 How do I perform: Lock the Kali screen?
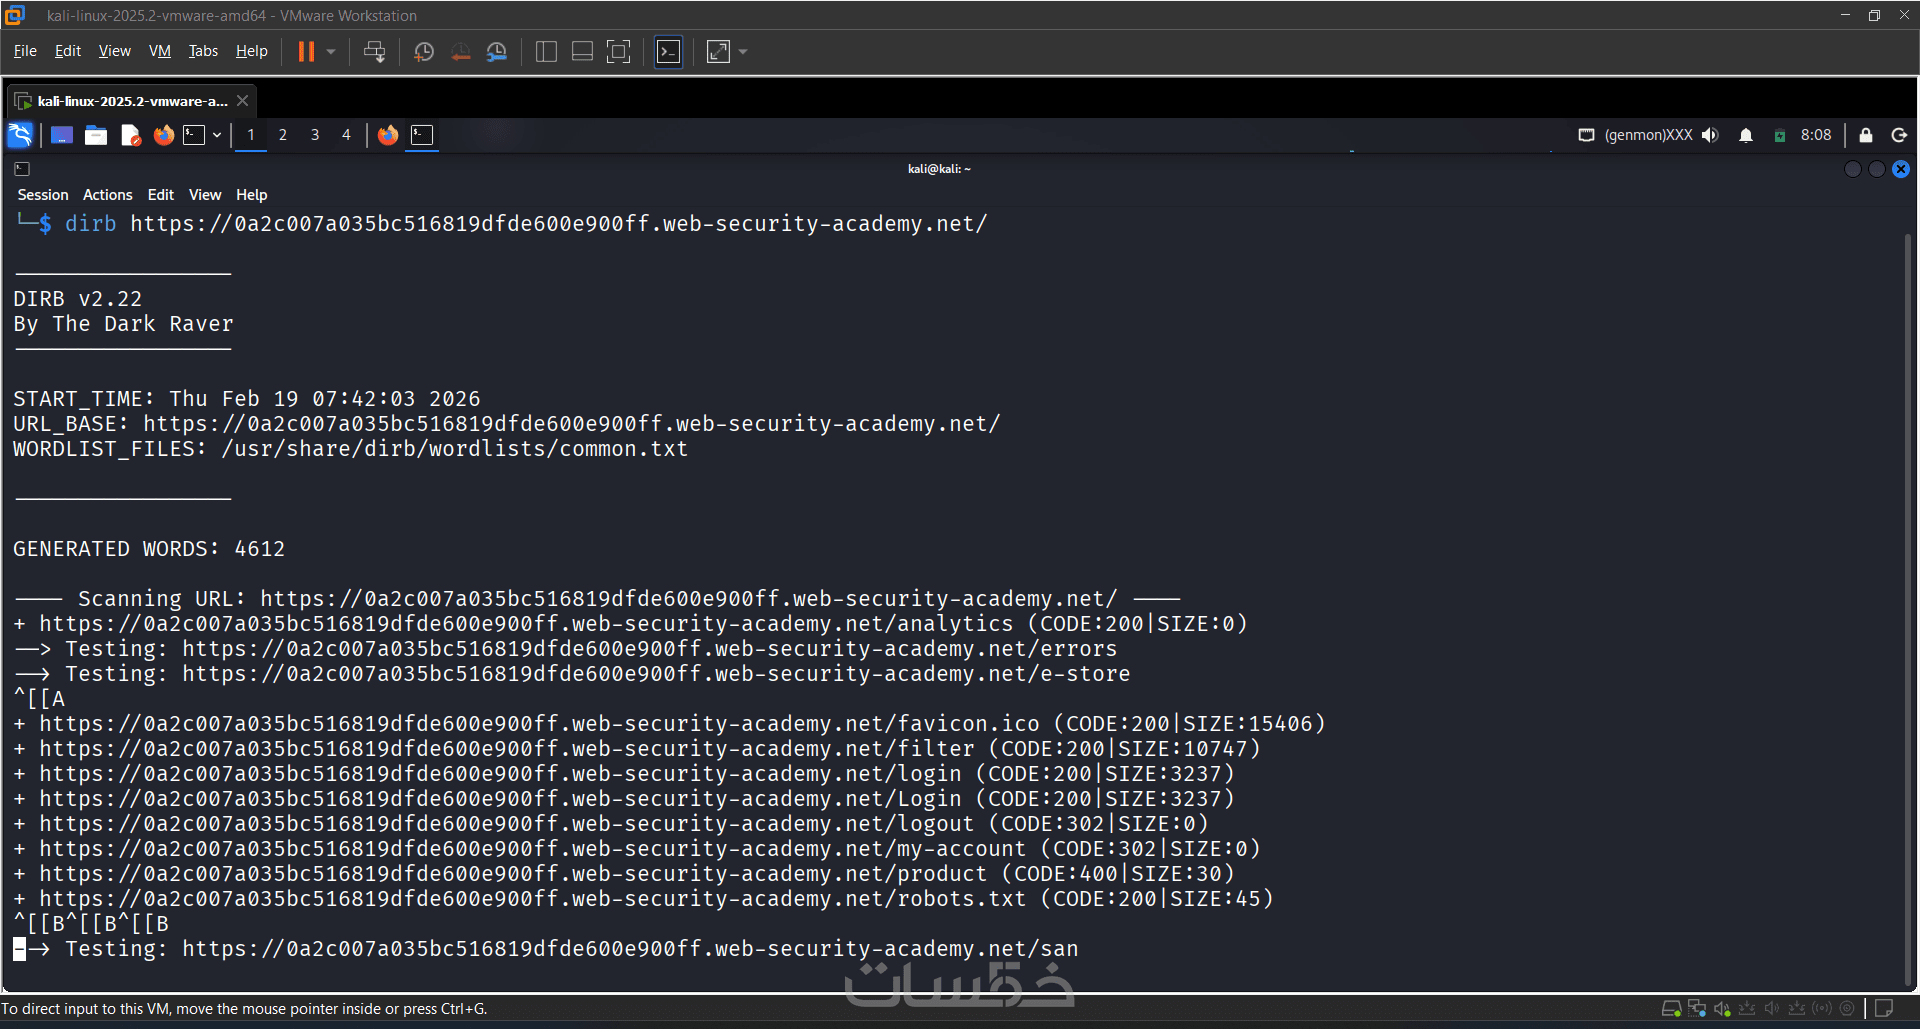click(1866, 135)
